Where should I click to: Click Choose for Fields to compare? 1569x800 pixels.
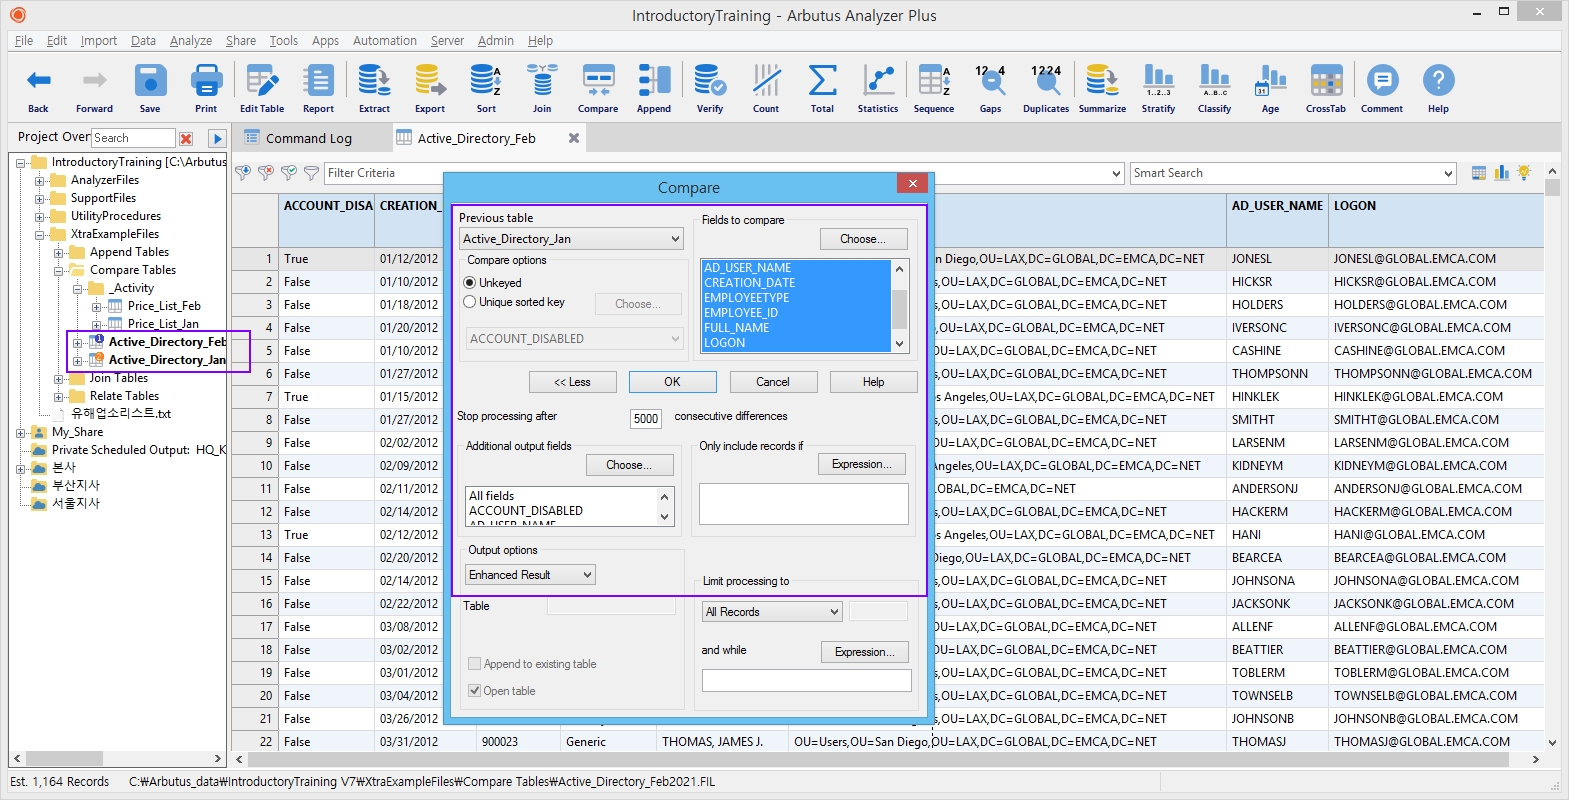[x=863, y=239]
